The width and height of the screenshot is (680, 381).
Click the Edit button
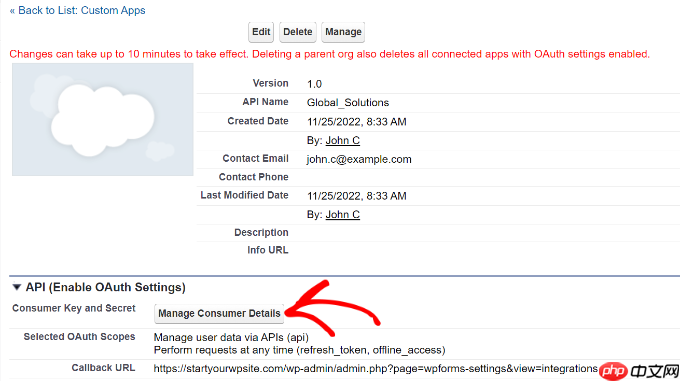[x=261, y=32]
